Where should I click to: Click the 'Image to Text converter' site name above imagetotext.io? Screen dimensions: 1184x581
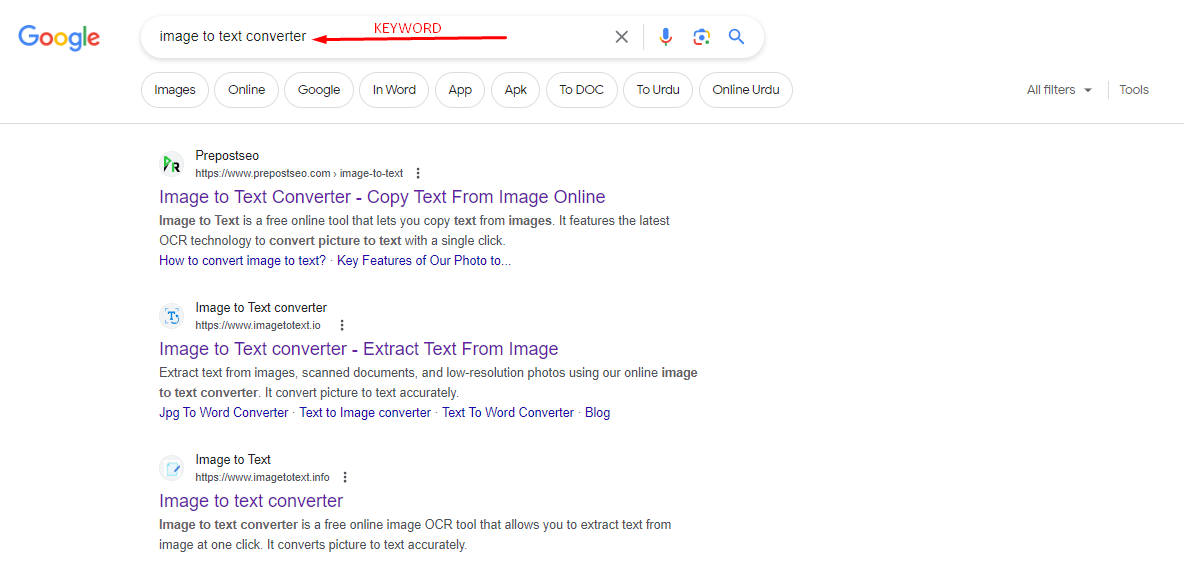click(261, 307)
